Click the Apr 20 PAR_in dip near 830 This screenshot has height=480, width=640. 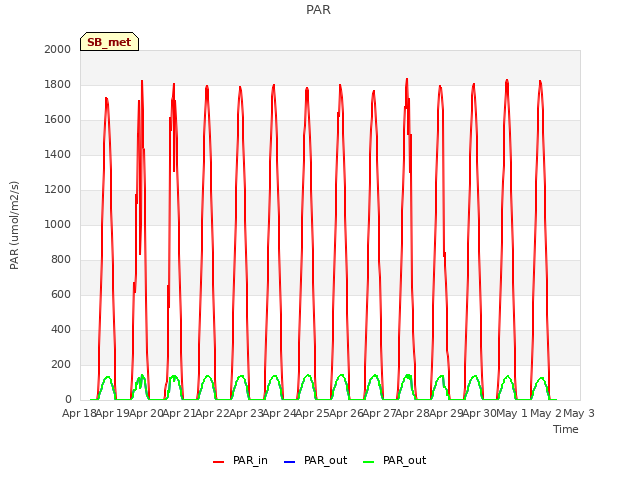(x=140, y=254)
